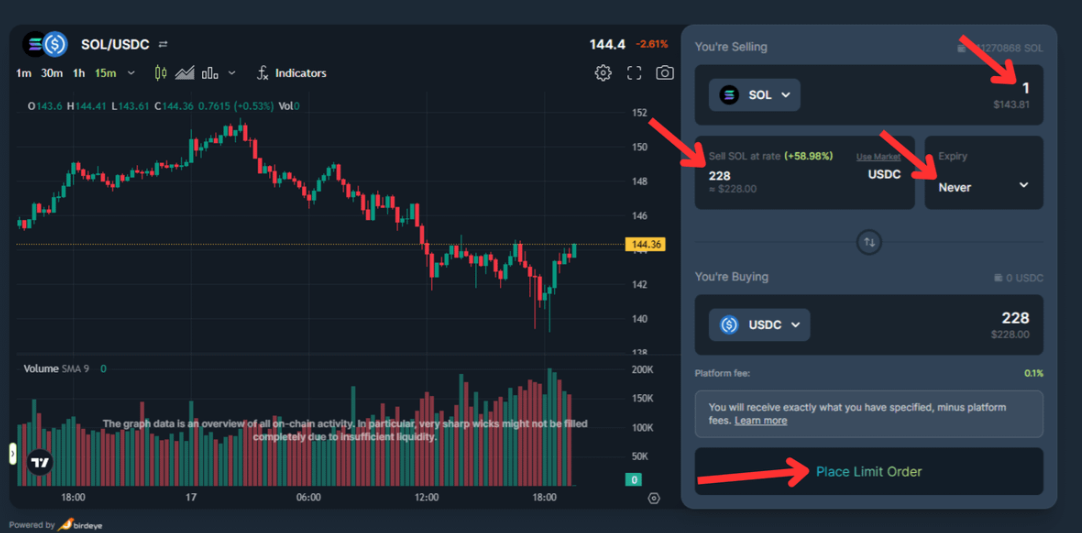1082x533 pixels.
Task: Choose the bars chart type icon
Action: pyautogui.click(x=210, y=73)
